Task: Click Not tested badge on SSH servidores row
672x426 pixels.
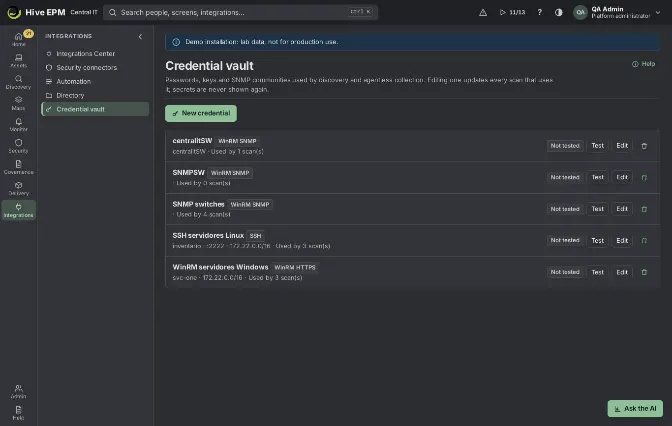Action: click(565, 240)
